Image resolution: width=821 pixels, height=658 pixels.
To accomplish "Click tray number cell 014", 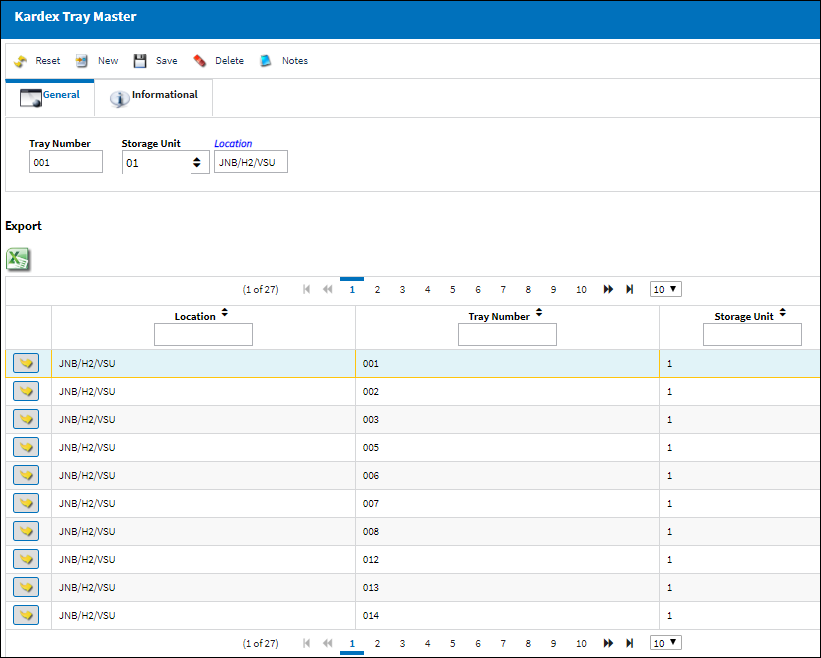I will point(507,616).
